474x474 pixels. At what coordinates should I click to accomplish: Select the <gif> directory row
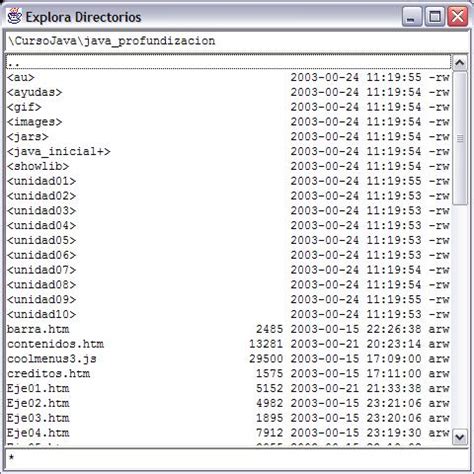point(229,107)
